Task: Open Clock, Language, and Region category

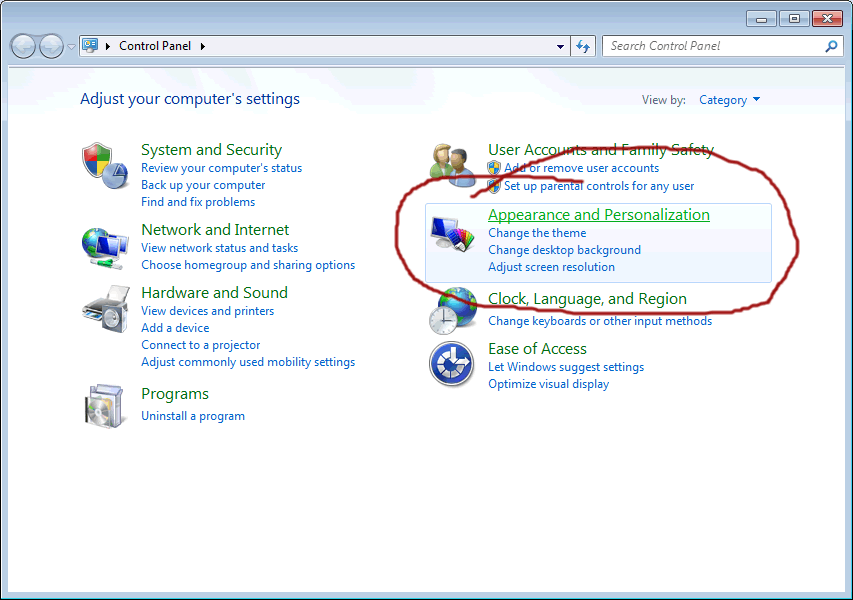Action: pos(587,299)
